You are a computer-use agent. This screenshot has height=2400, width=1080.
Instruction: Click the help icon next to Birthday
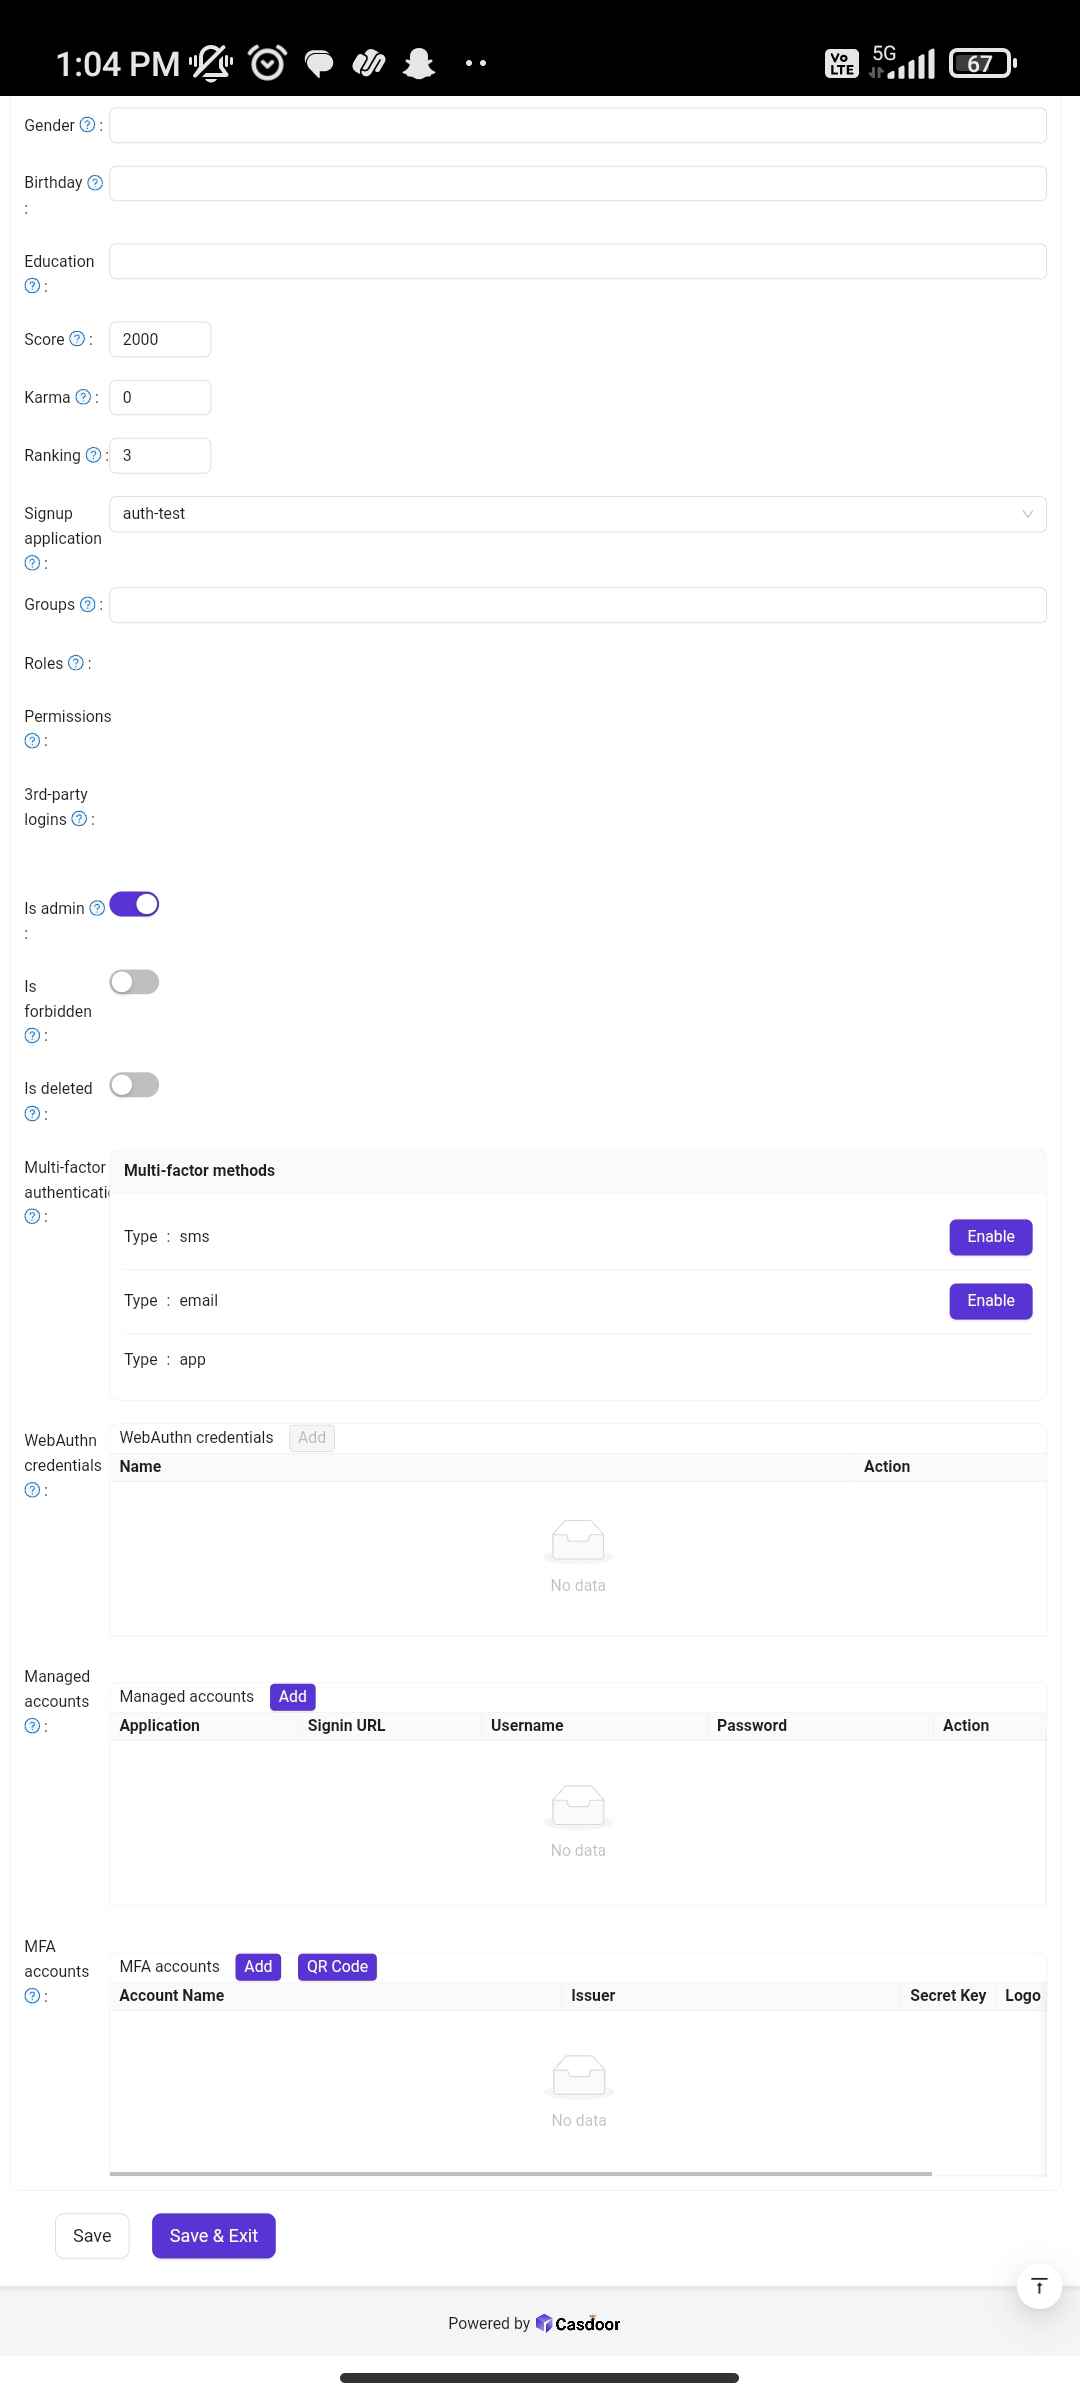coord(95,182)
